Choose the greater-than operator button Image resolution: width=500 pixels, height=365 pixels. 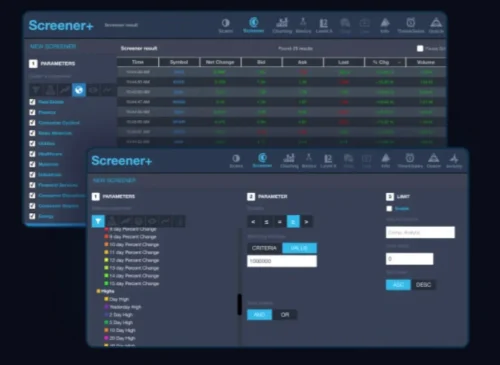(x=306, y=222)
